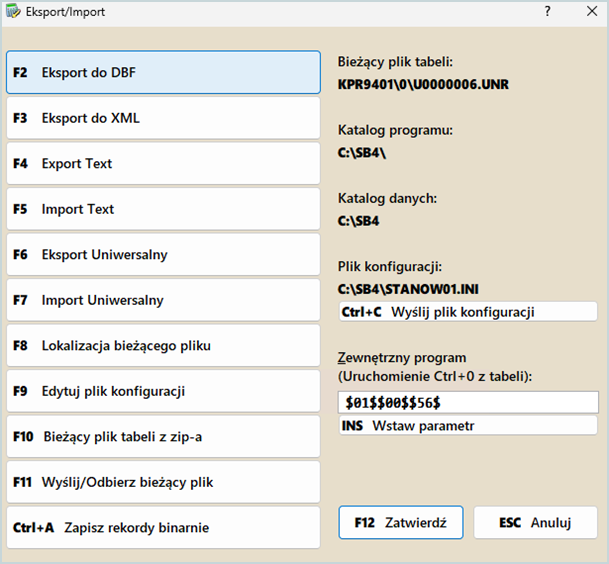This screenshot has height=564, width=609.
Task: Cancel the dialog with ESC Anuluj
Action: 535,522
